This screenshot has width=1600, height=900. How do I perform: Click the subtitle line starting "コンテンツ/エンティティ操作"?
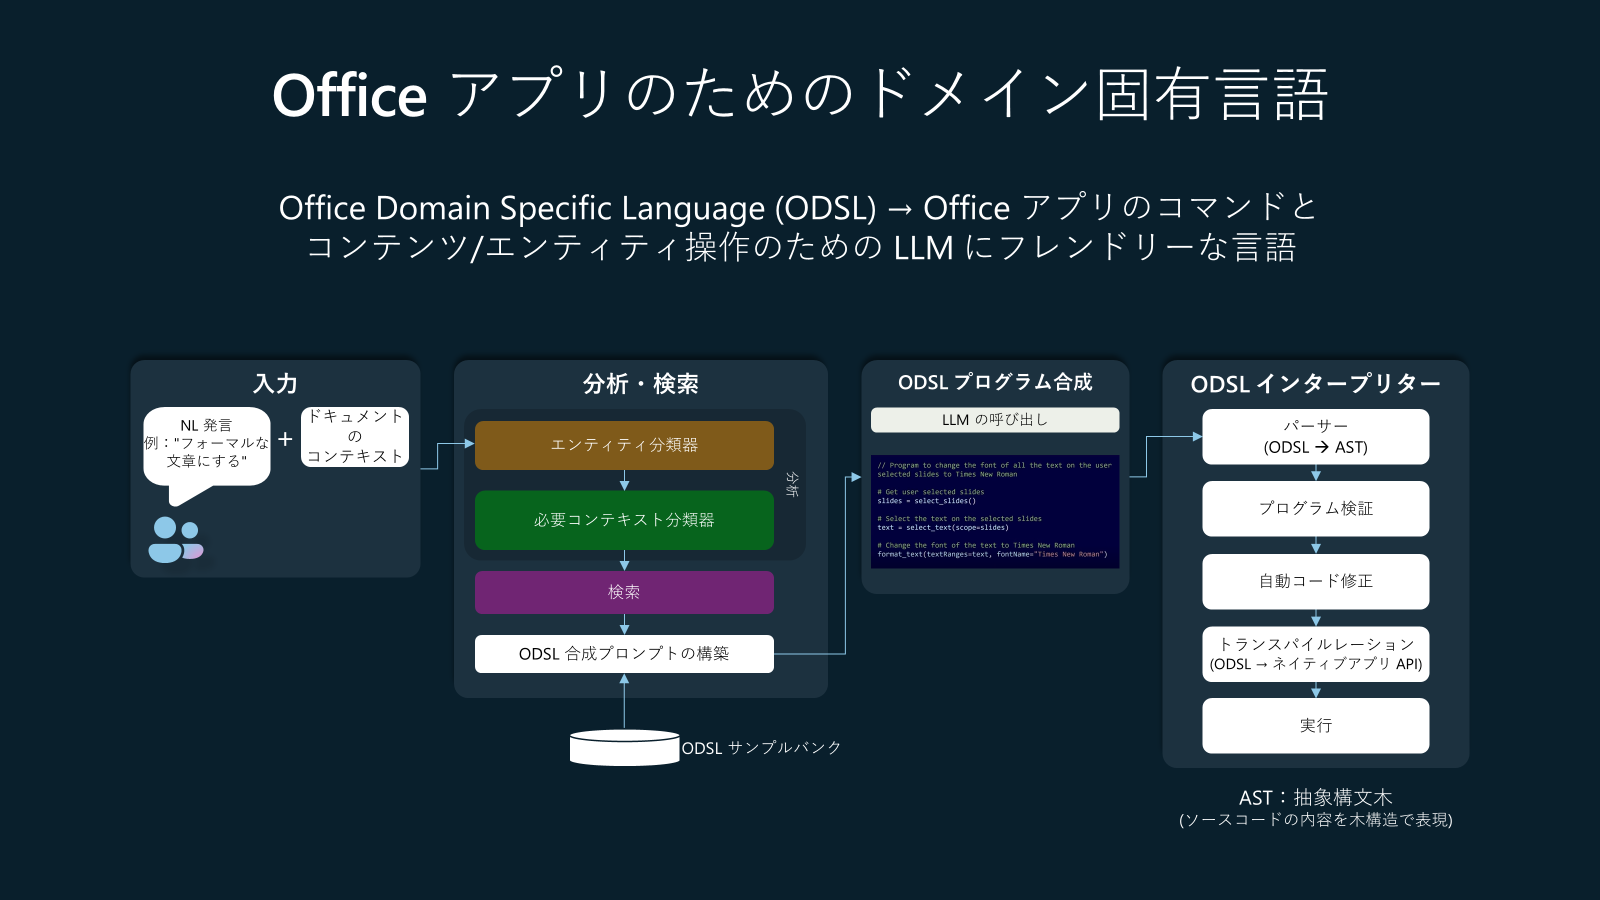(801, 247)
